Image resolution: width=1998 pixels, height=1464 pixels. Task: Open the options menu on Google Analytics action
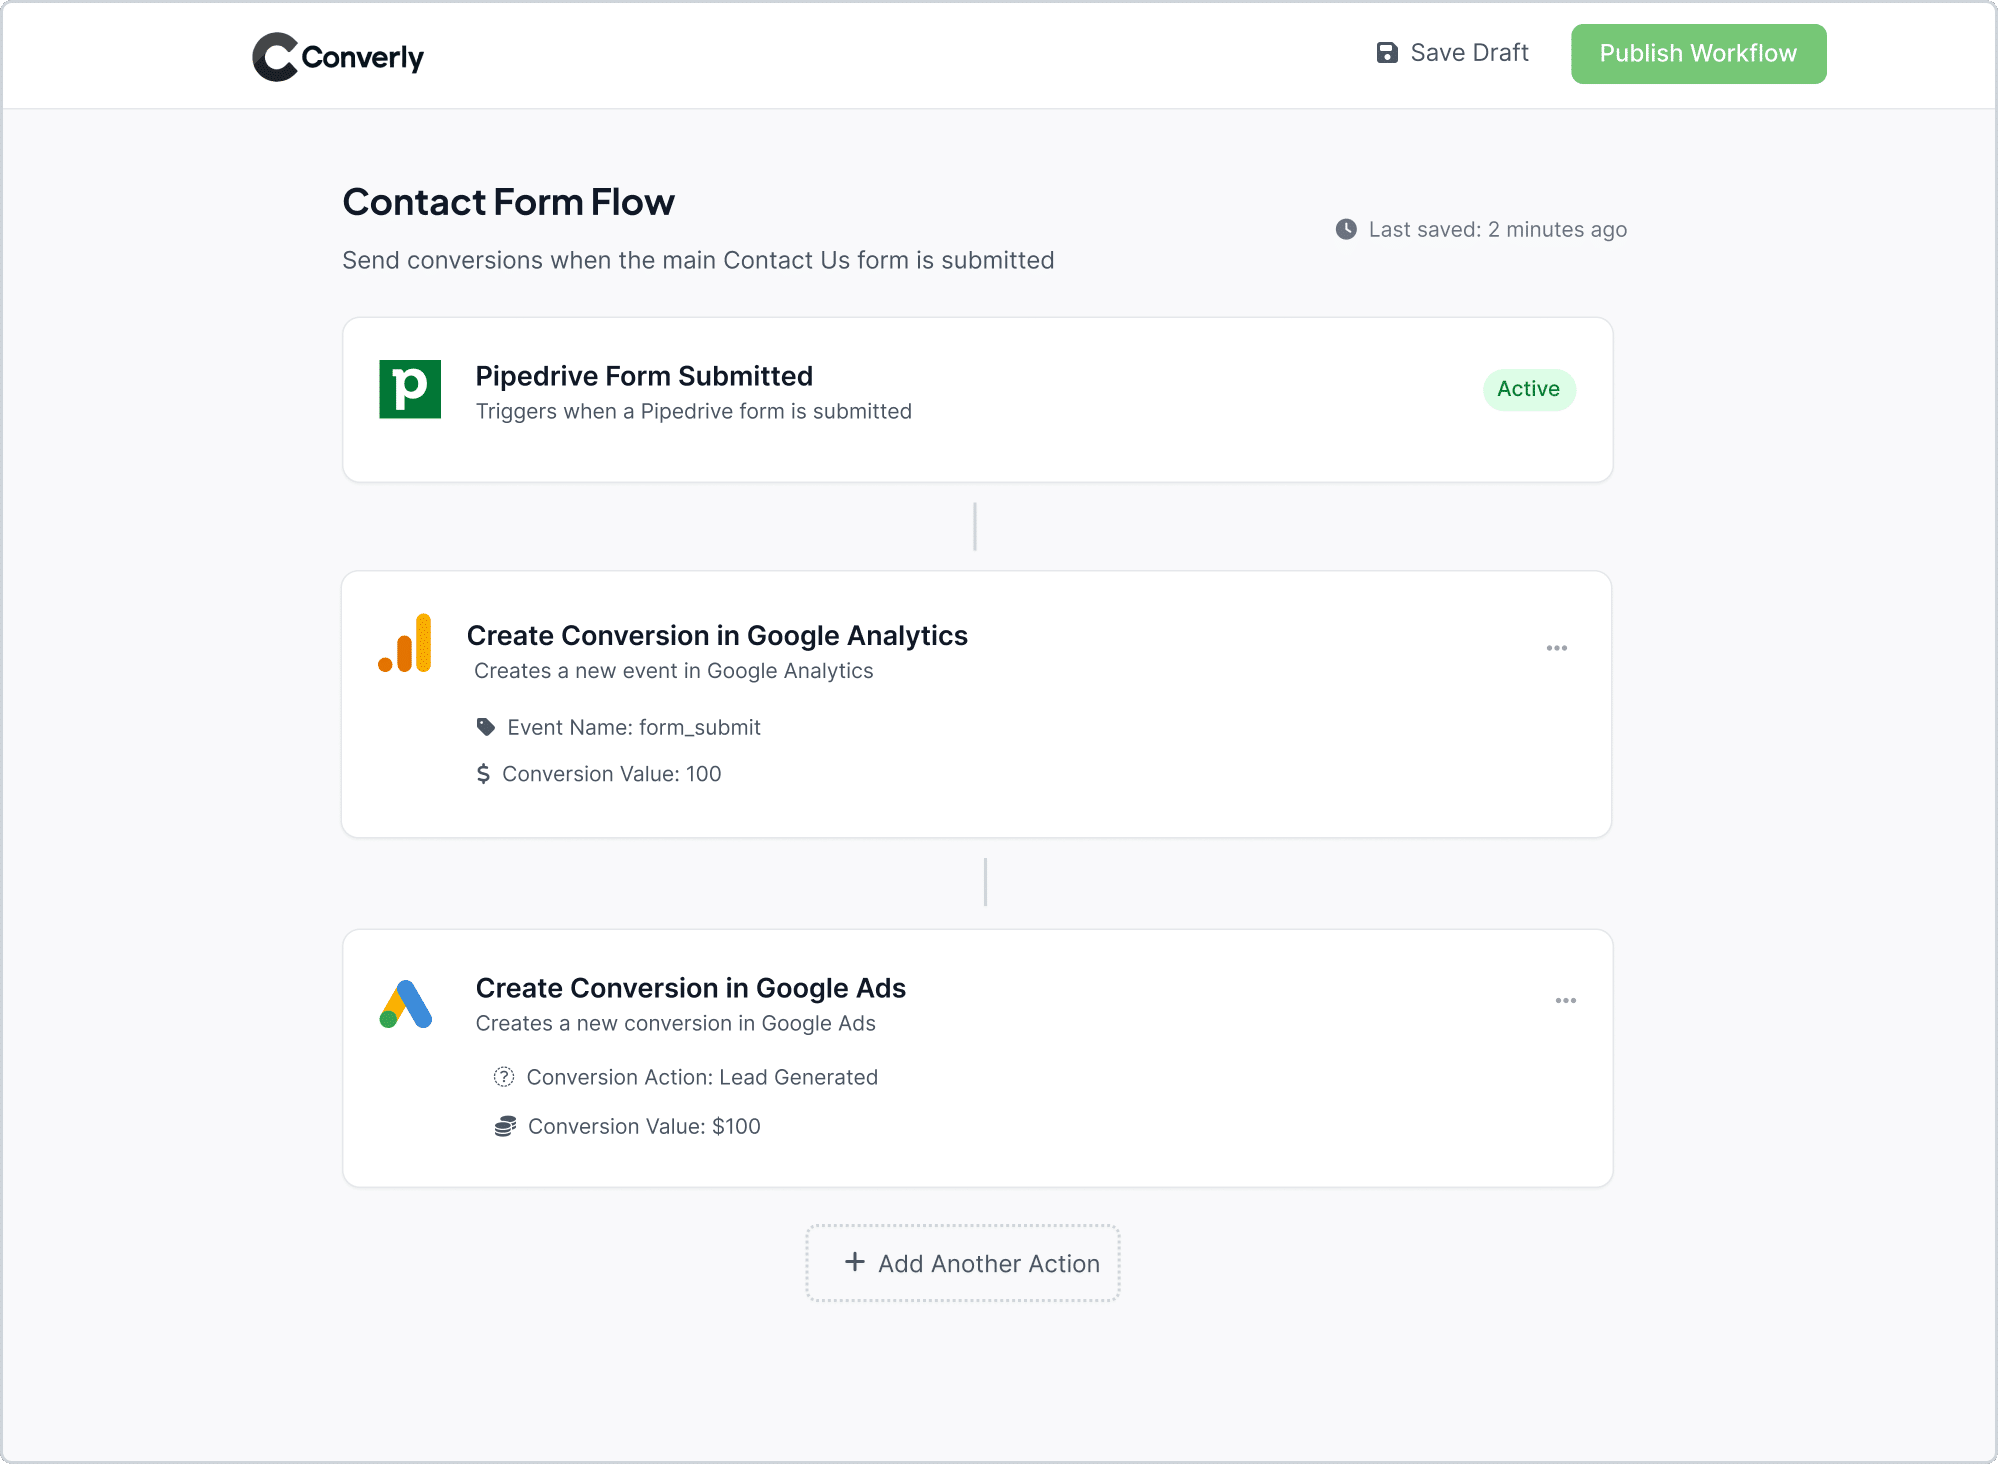[1556, 647]
